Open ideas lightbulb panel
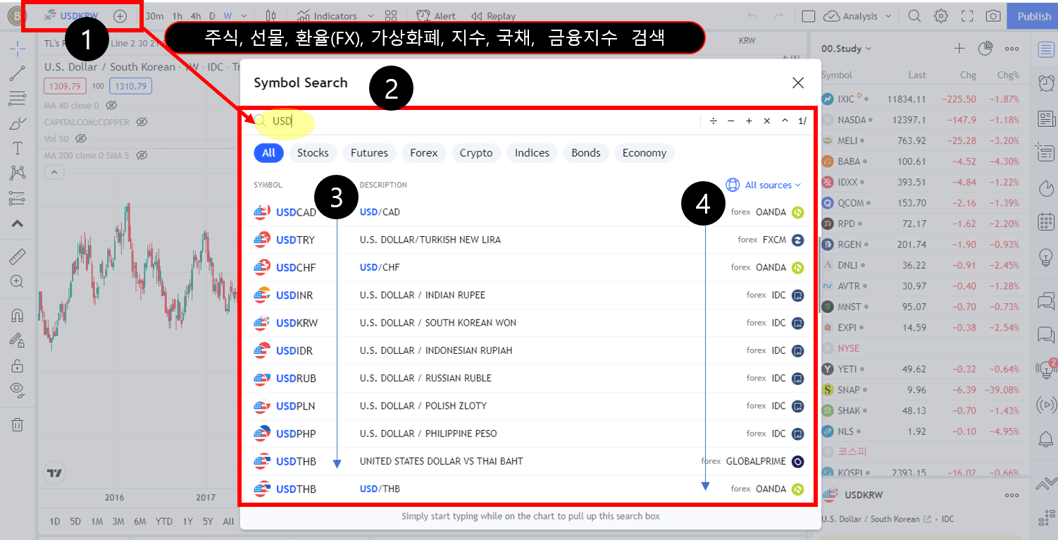 tap(1046, 256)
